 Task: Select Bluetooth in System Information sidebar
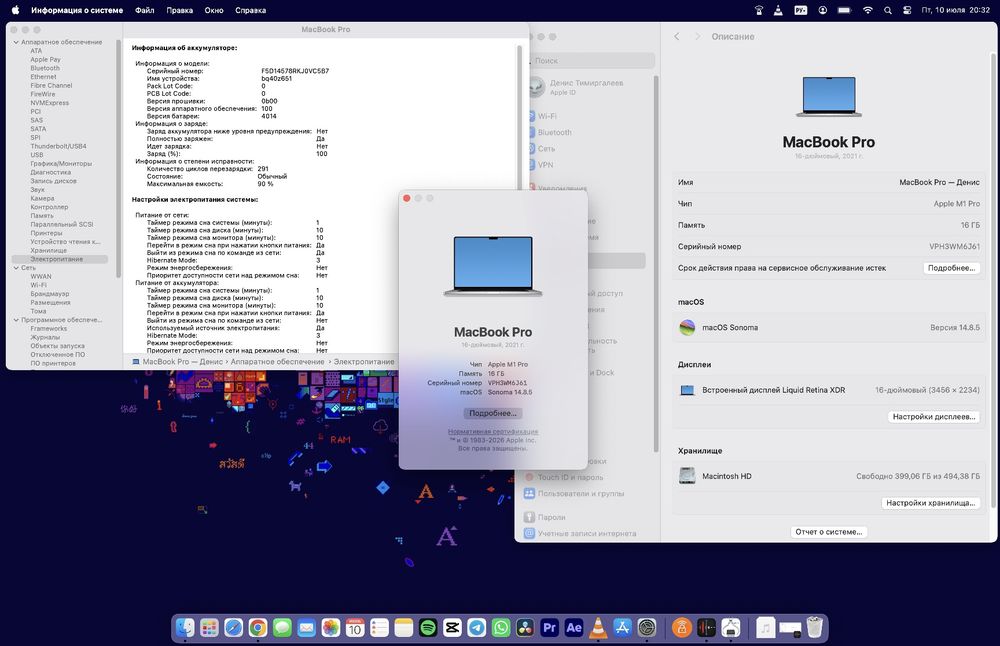point(45,68)
